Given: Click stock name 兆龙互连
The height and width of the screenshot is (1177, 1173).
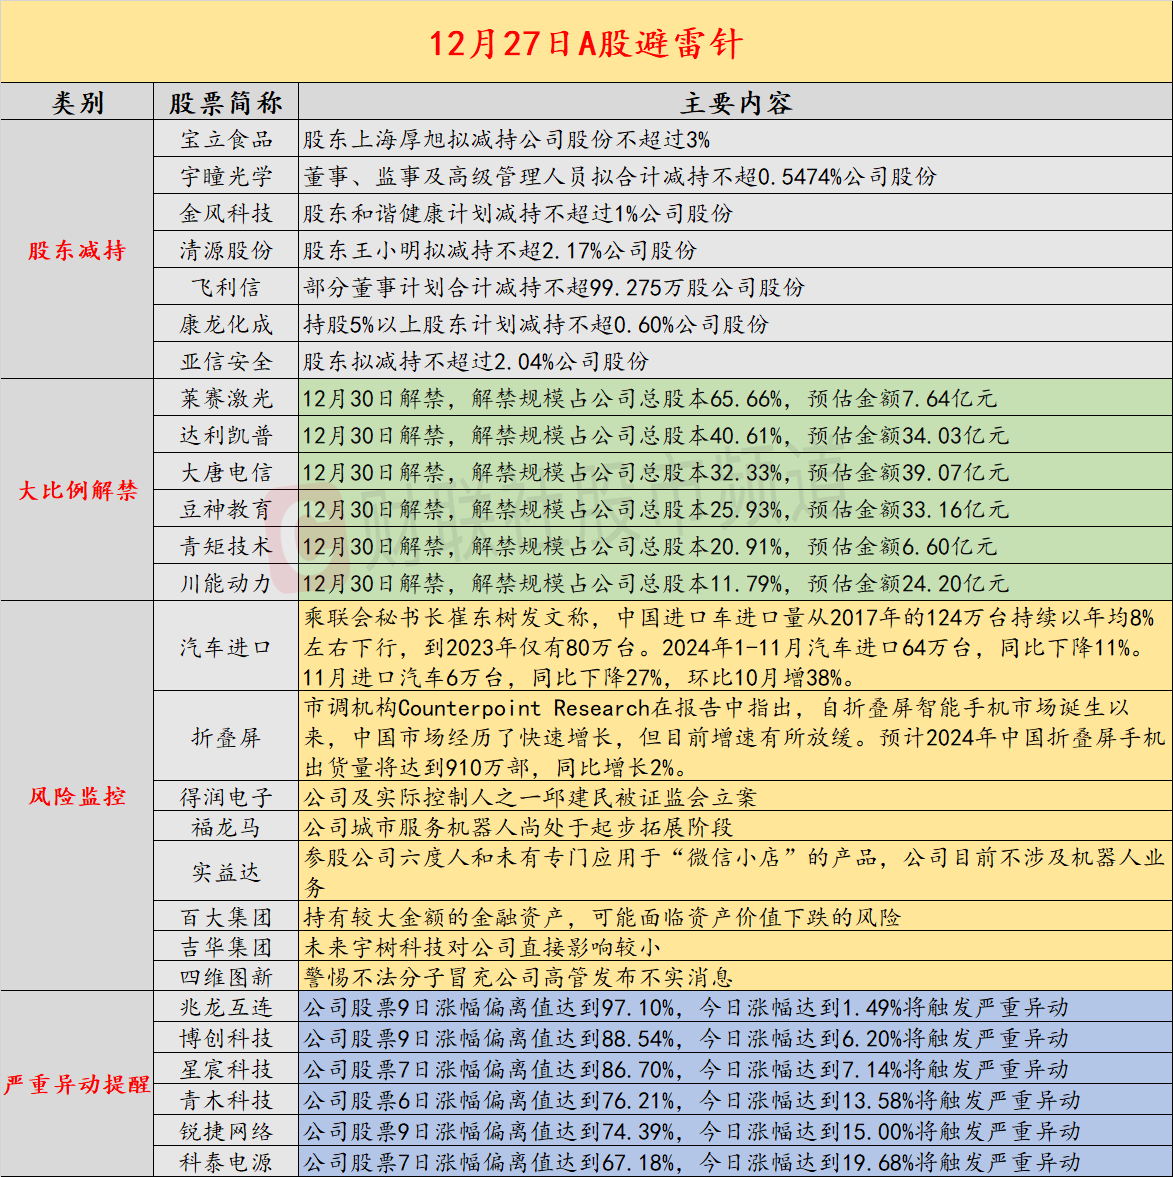Looking at the screenshot, I should tap(226, 1008).
